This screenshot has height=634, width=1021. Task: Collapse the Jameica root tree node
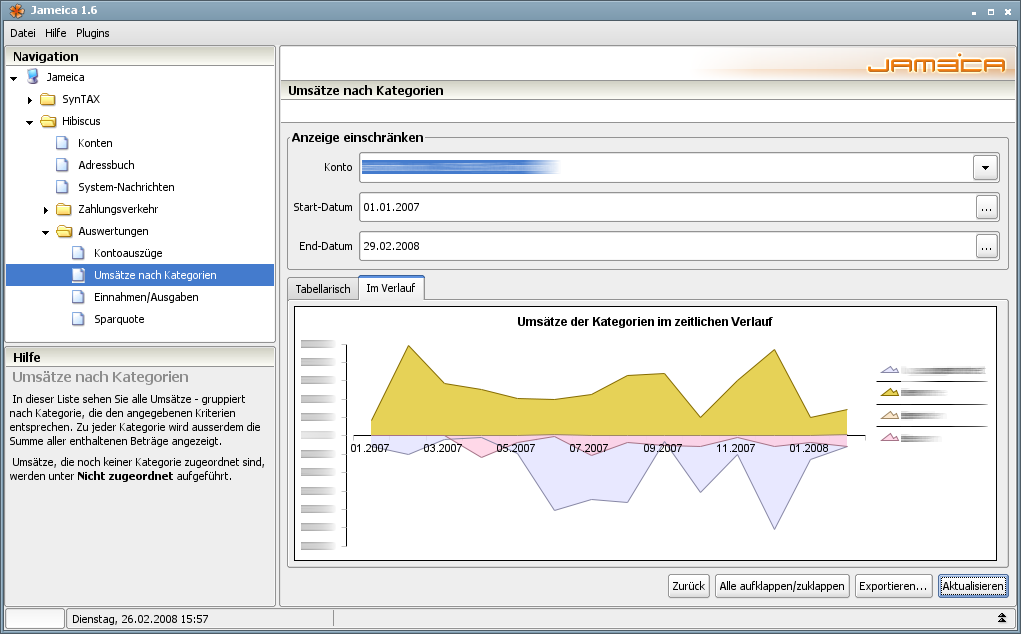pyautogui.click(x=14, y=78)
